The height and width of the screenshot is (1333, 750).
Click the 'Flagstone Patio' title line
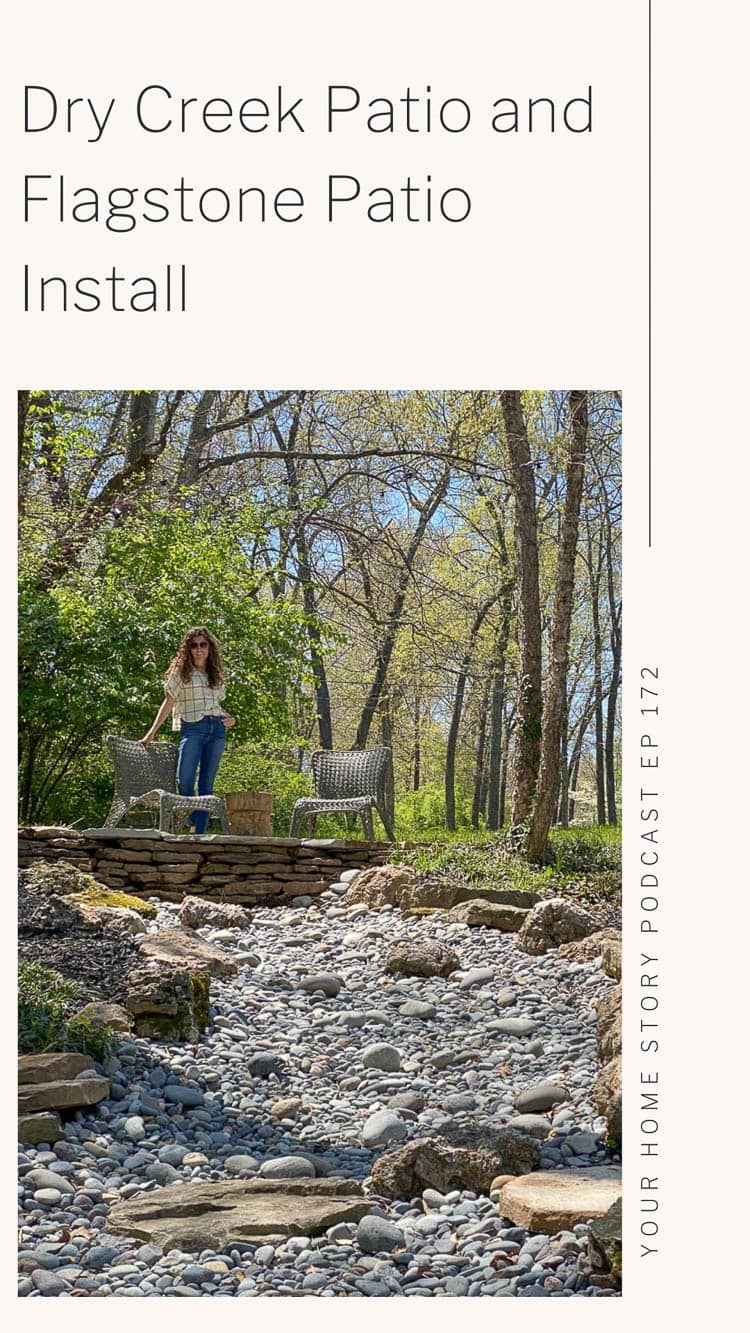click(246, 201)
